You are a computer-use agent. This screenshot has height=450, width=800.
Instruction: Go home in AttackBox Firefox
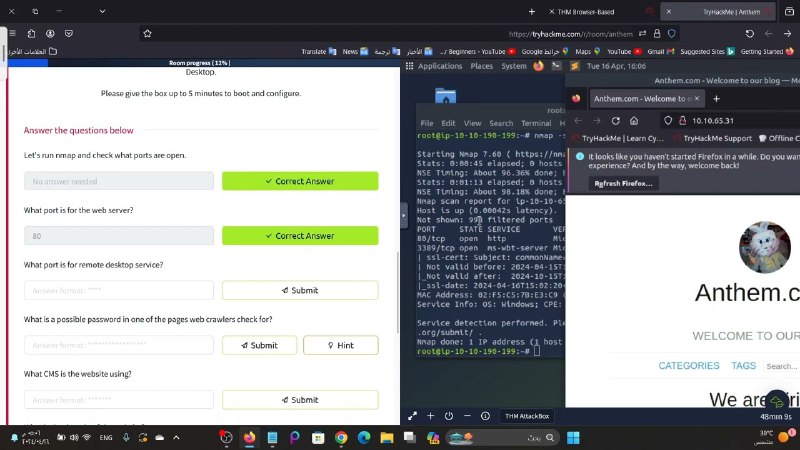(634, 121)
